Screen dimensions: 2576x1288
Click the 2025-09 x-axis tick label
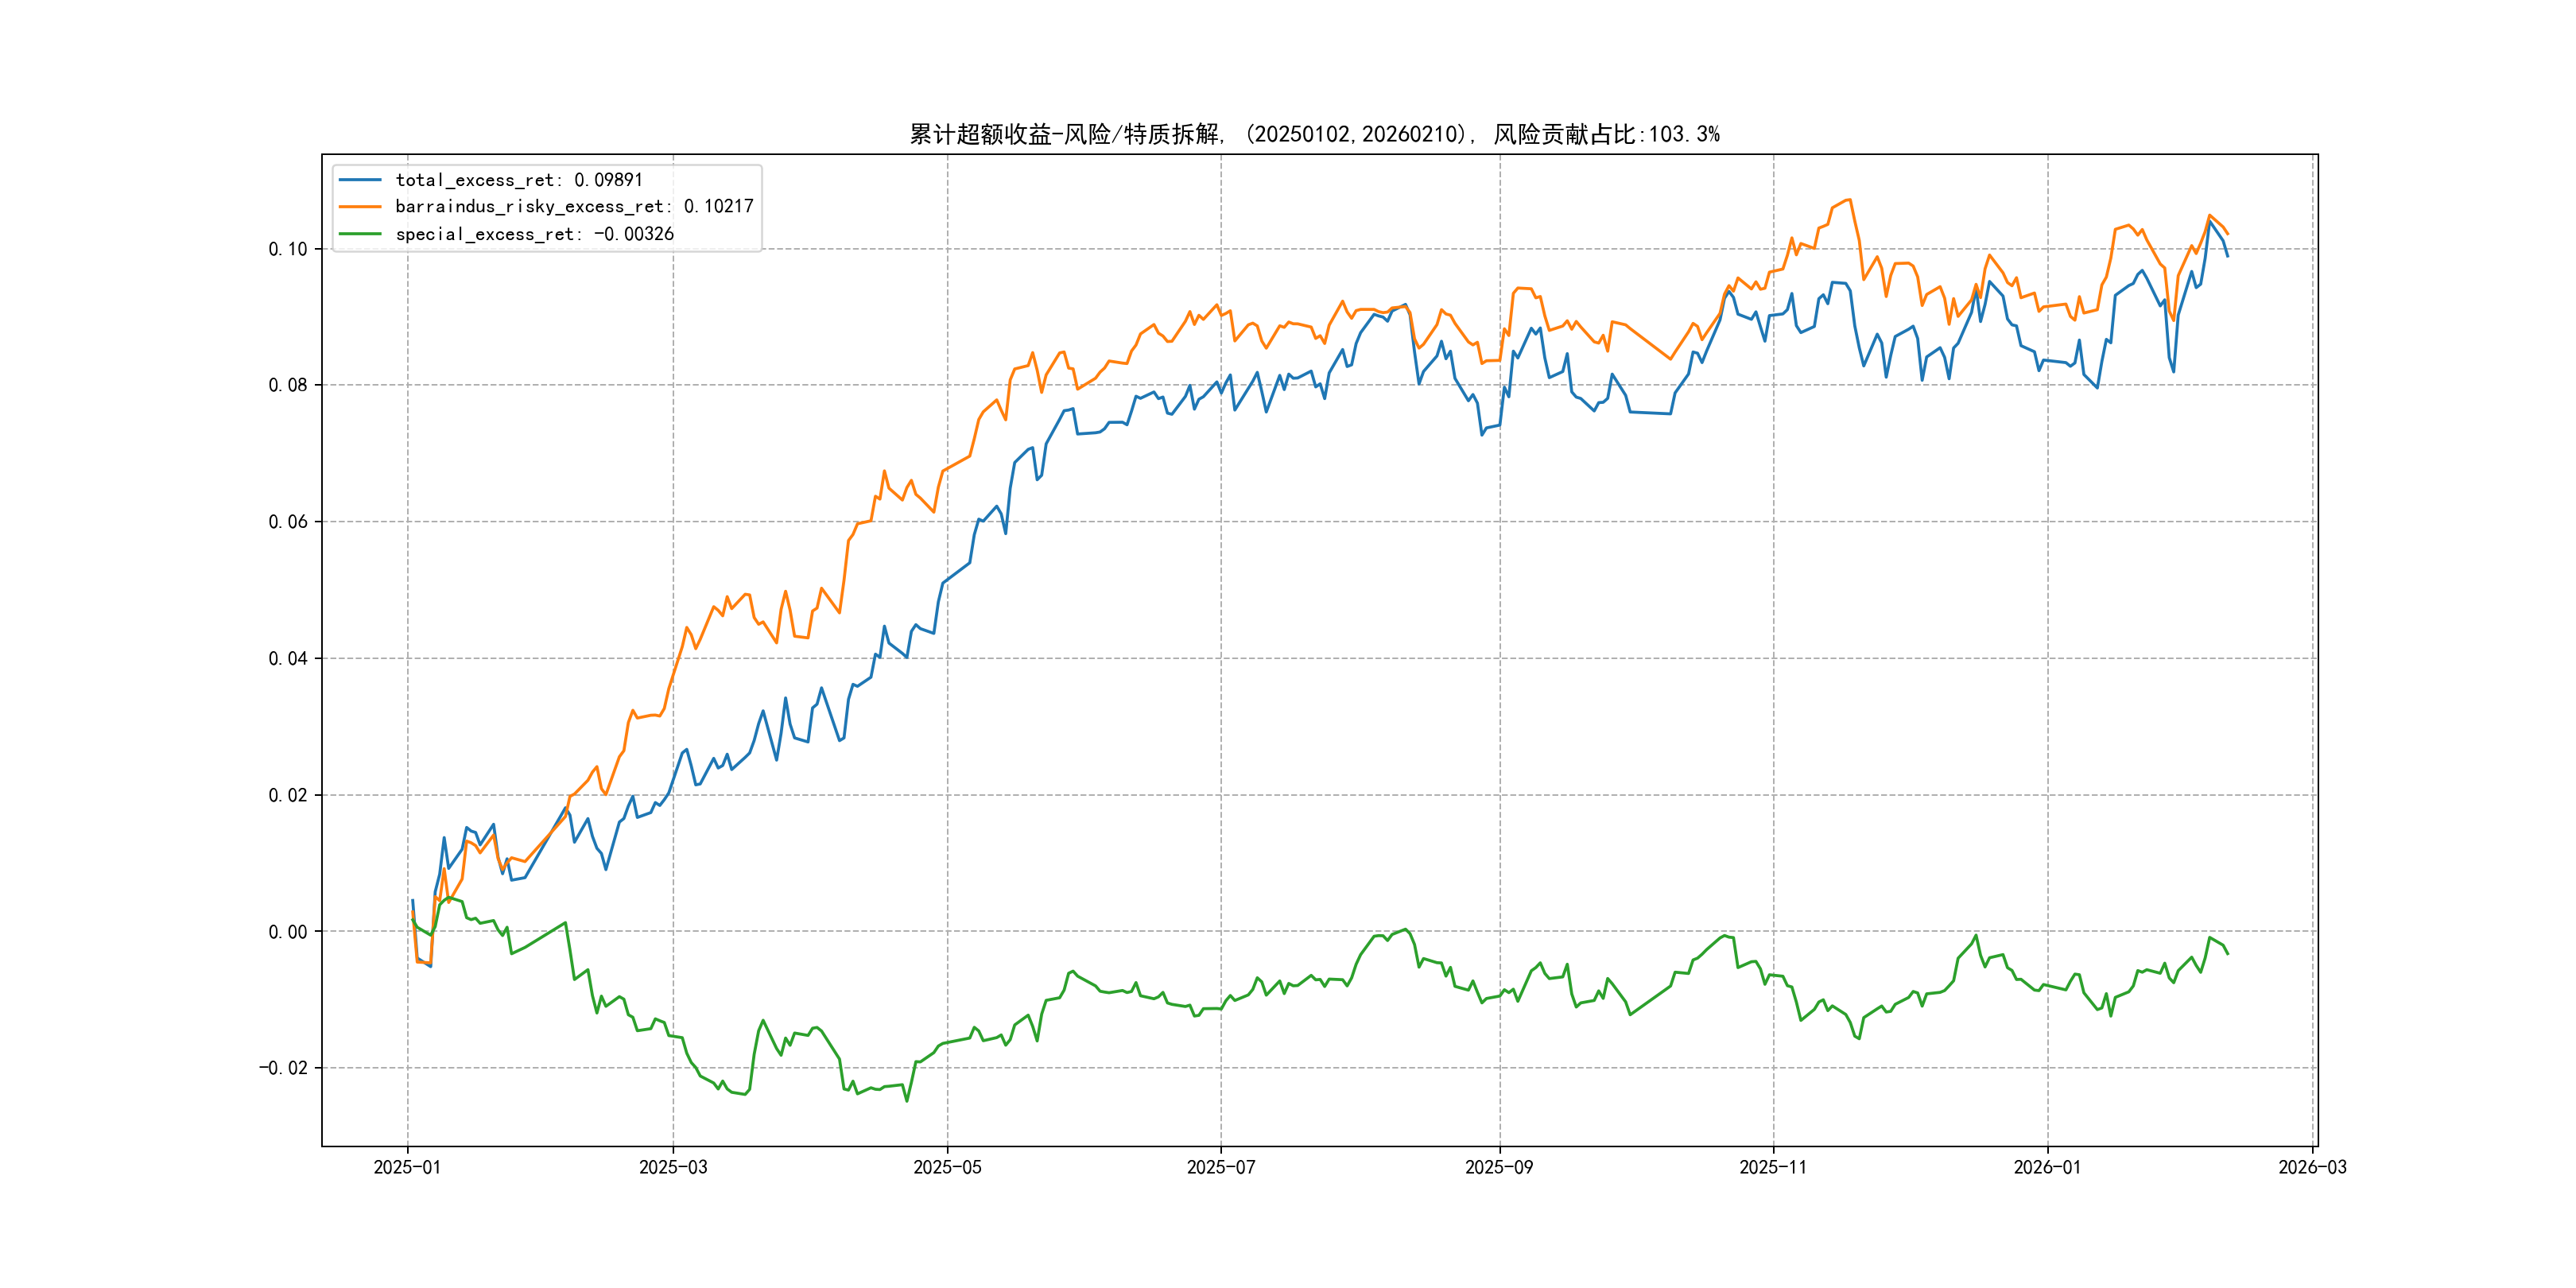pyautogui.click(x=1499, y=1167)
